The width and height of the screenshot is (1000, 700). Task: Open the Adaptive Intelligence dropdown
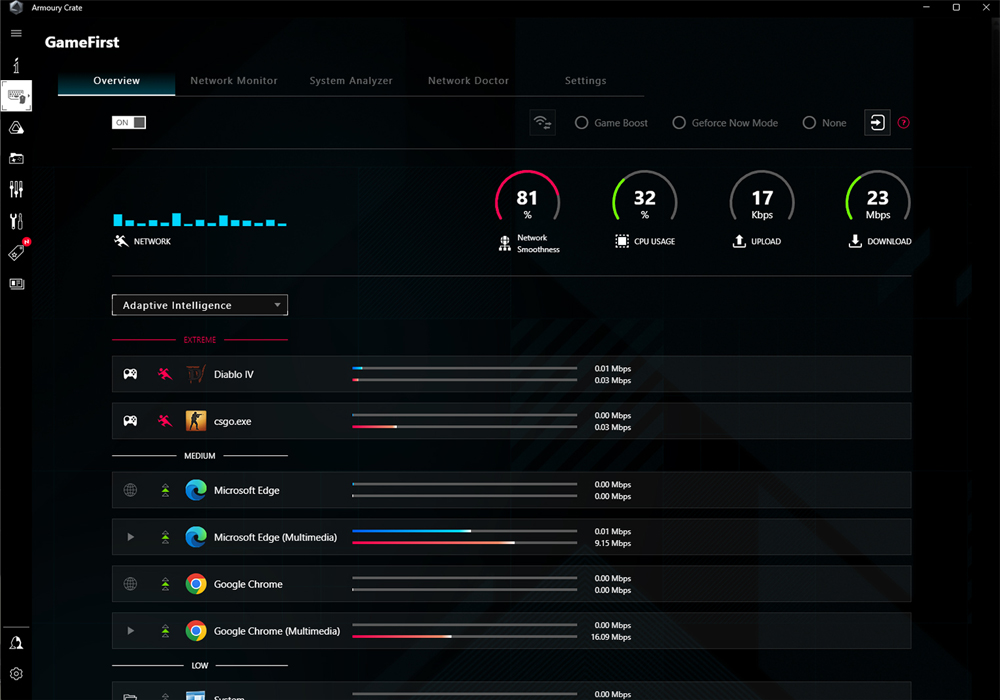(x=200, y=305)
